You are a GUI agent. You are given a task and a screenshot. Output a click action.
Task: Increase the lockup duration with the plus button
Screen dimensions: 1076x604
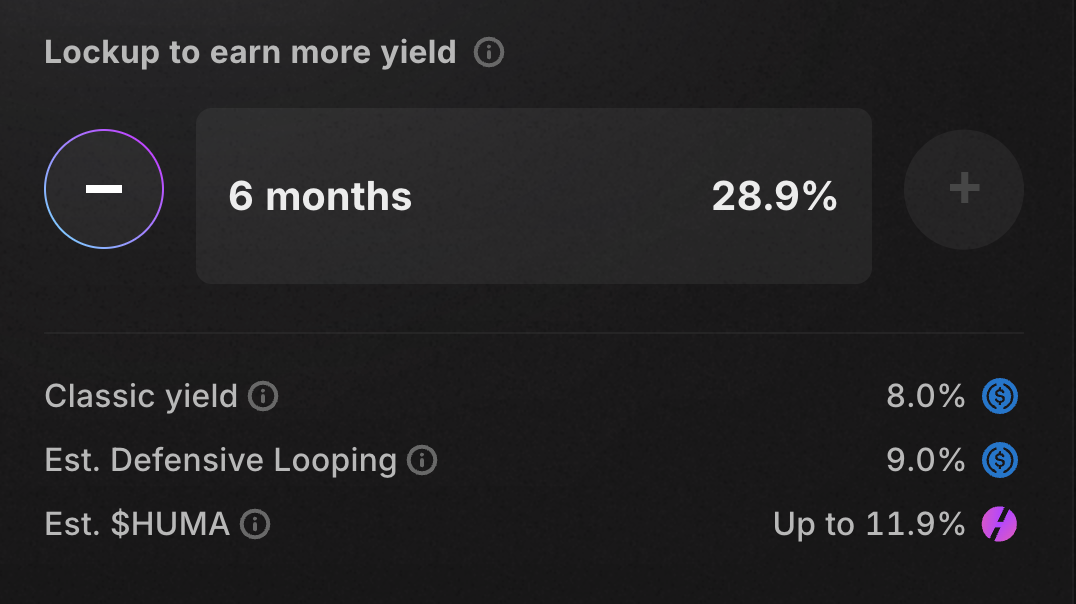coord(963,189)
